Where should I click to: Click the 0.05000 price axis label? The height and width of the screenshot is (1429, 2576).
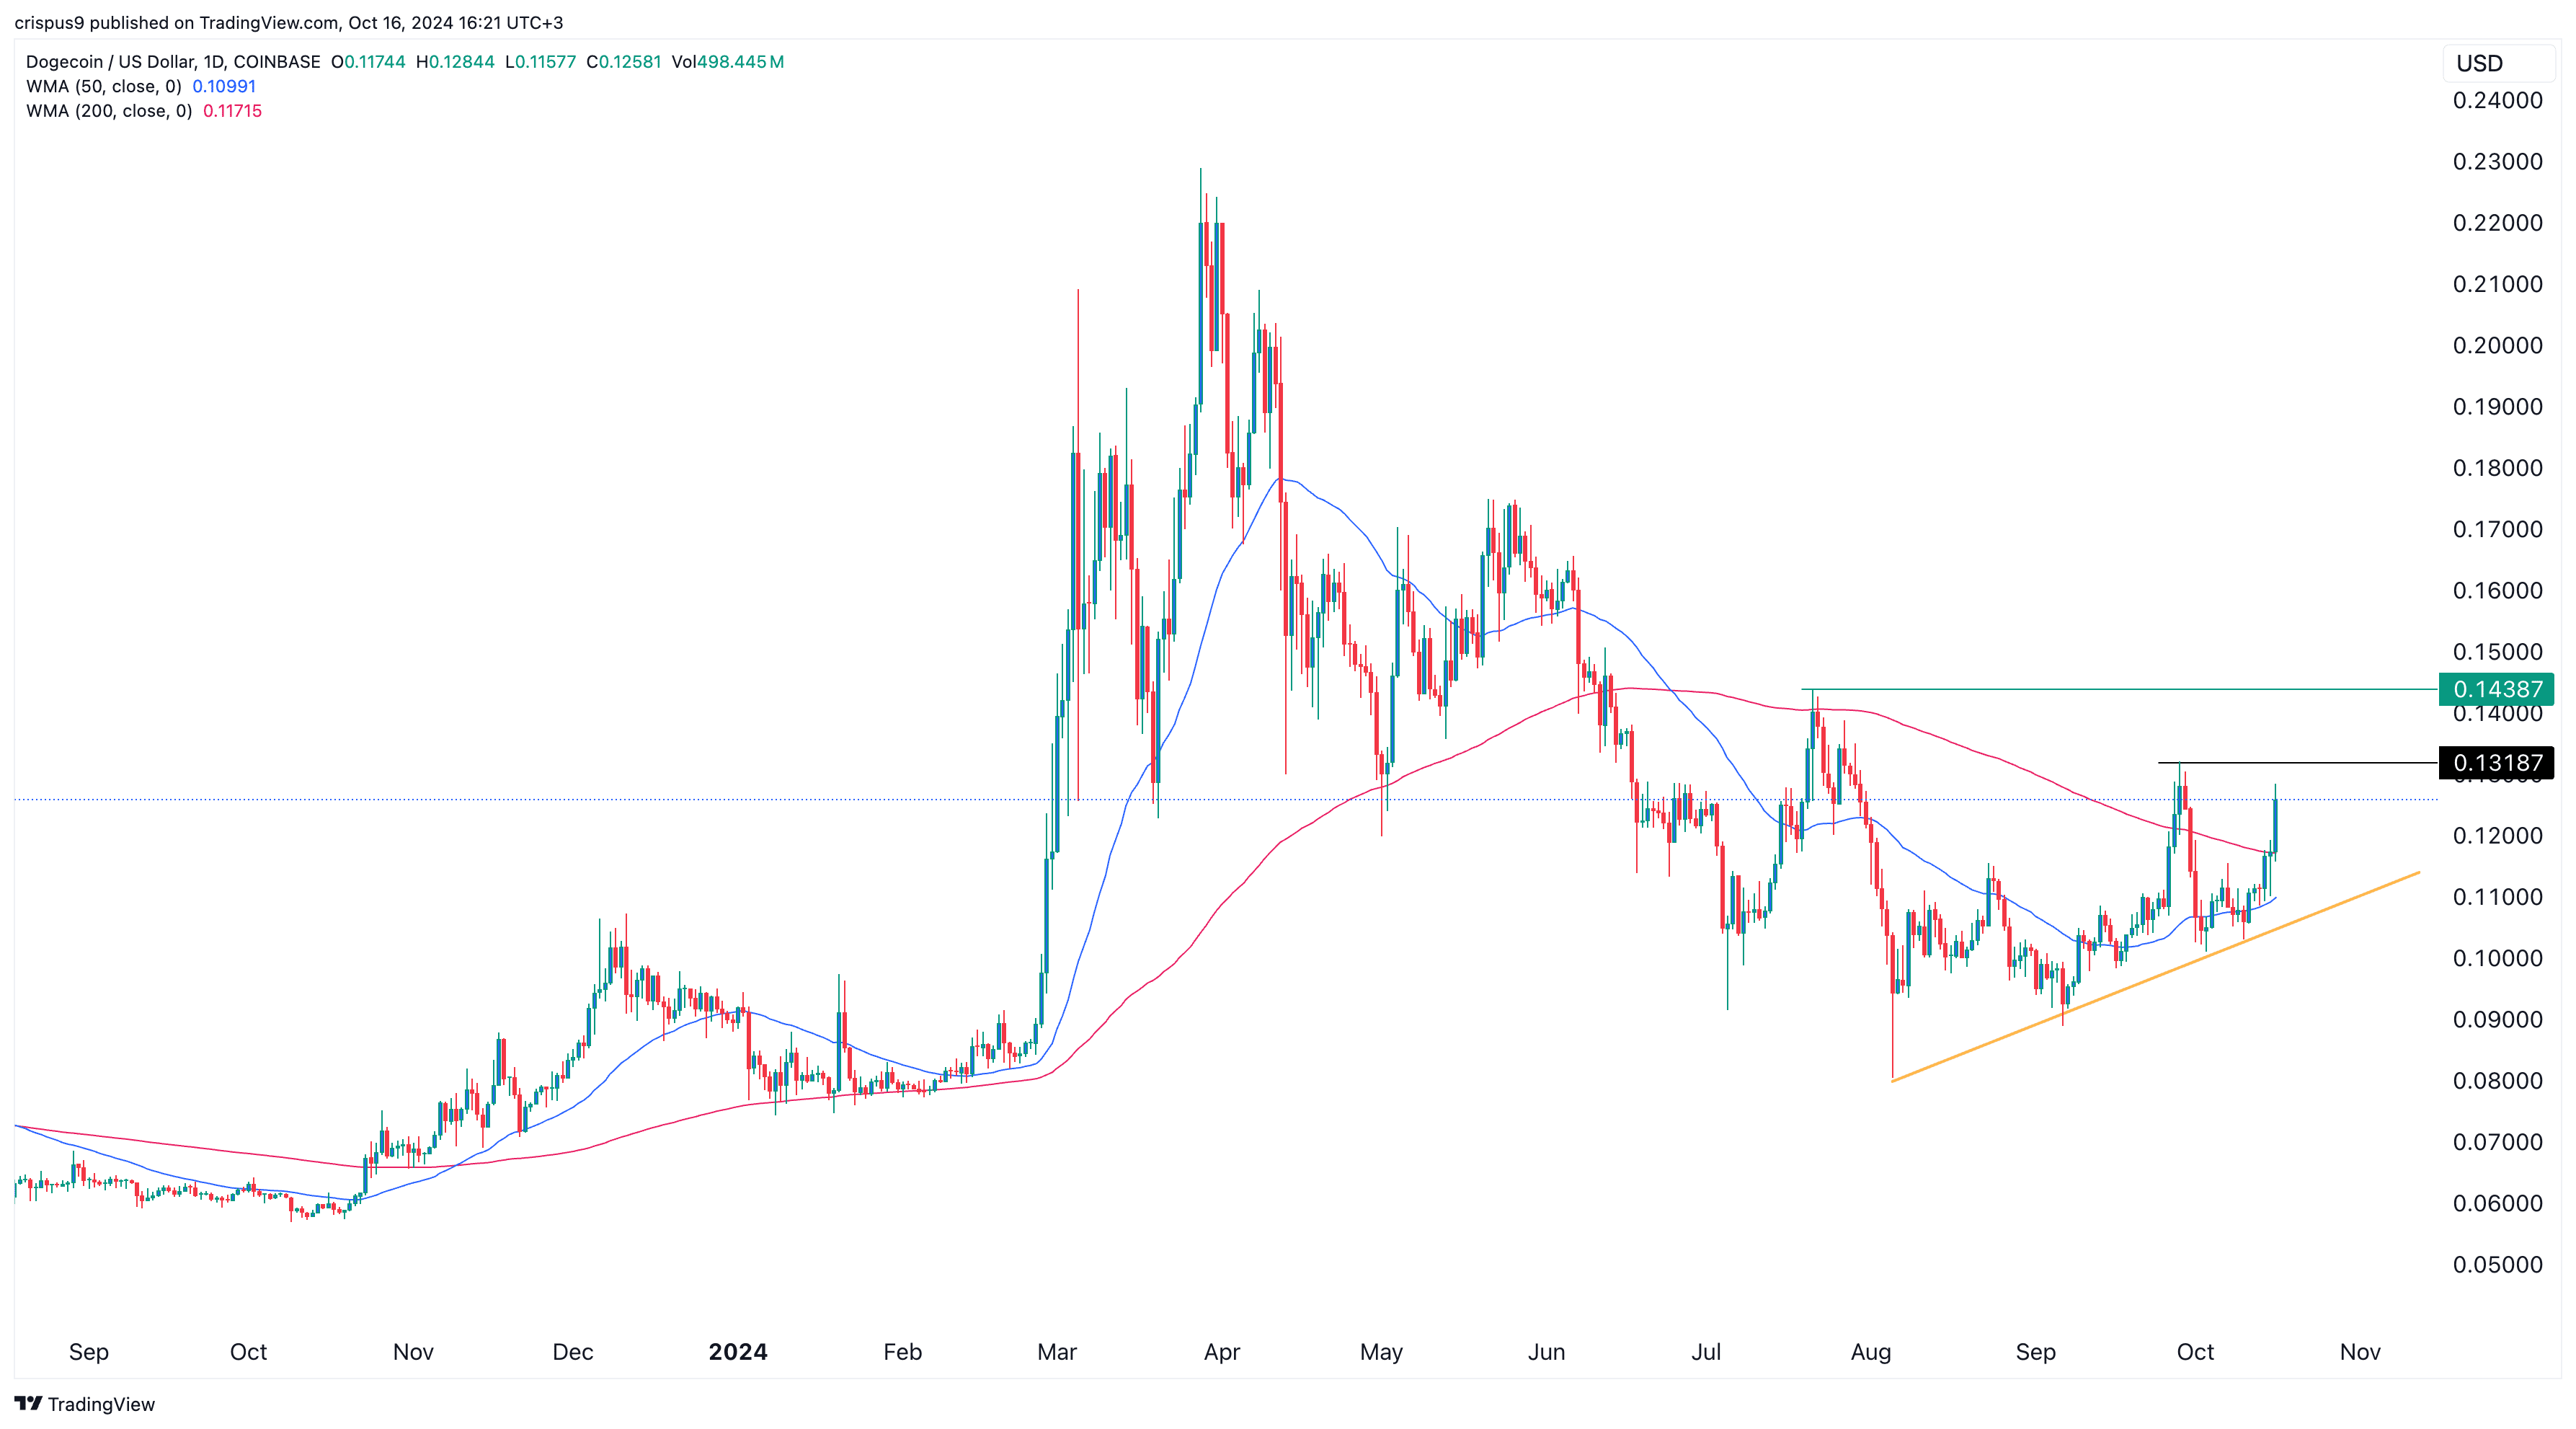tap(2497, 1264)
